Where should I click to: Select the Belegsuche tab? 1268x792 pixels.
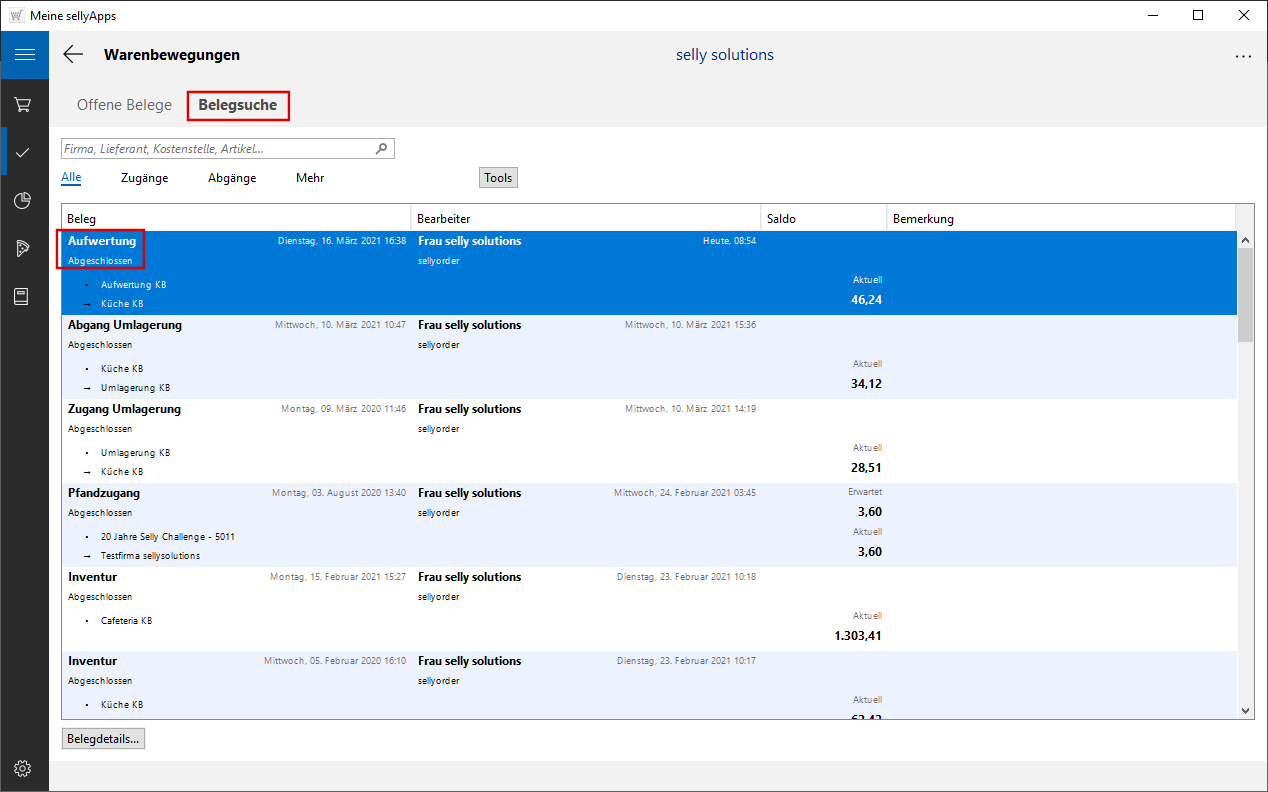238,105
